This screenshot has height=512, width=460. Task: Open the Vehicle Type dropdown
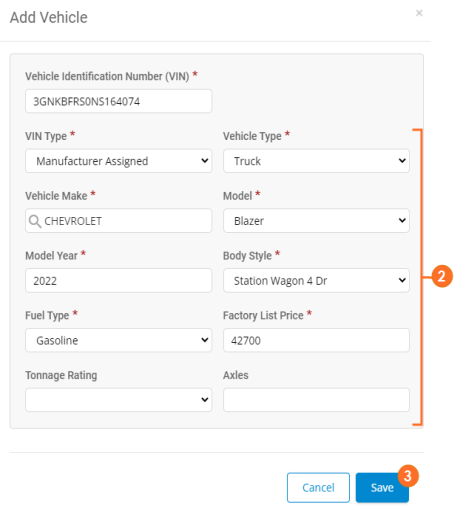(316, 161)
